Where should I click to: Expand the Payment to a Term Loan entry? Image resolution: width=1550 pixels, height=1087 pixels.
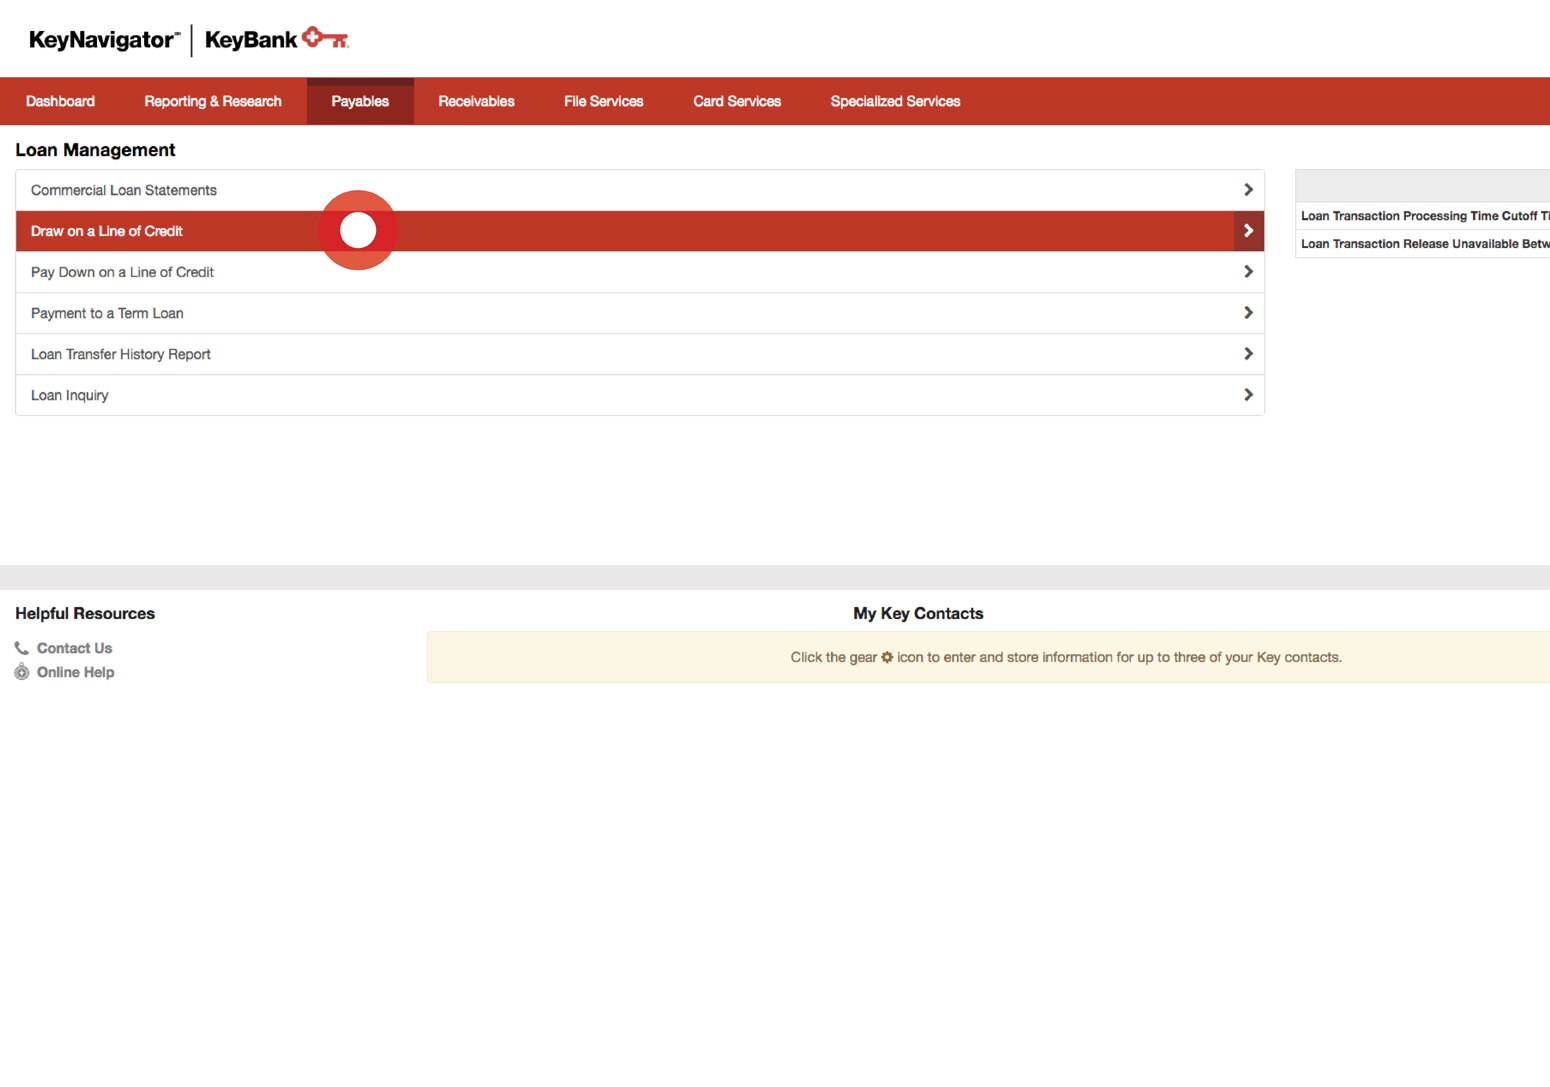pos(1248,312)
